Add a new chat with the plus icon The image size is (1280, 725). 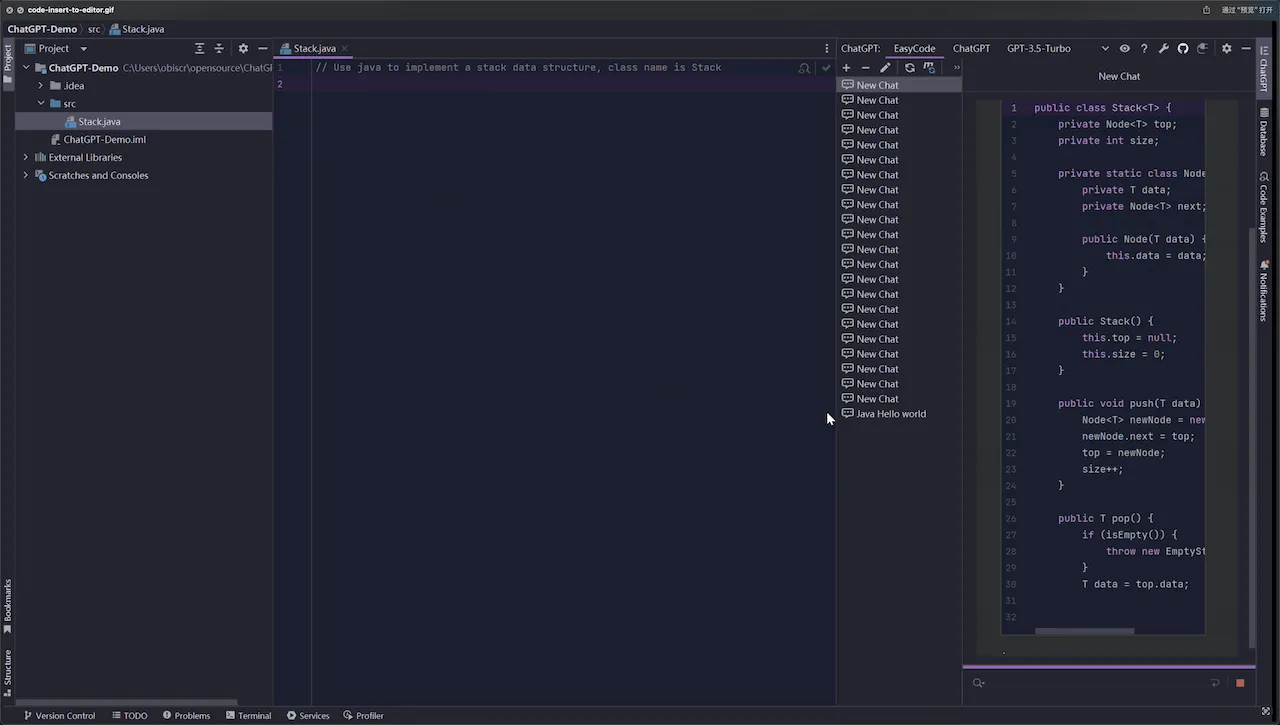coord(846,68)
